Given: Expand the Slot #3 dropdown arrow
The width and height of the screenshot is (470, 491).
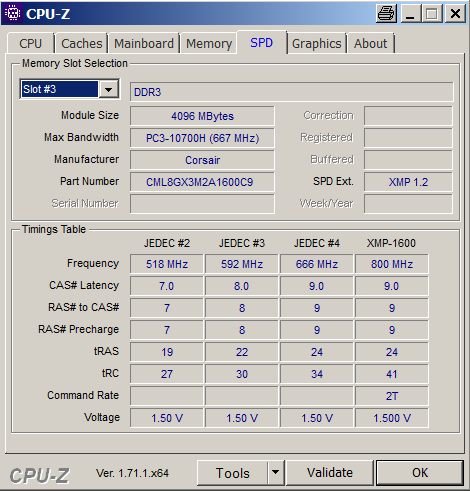Looking at the screenshot, I should pos(108,89).
